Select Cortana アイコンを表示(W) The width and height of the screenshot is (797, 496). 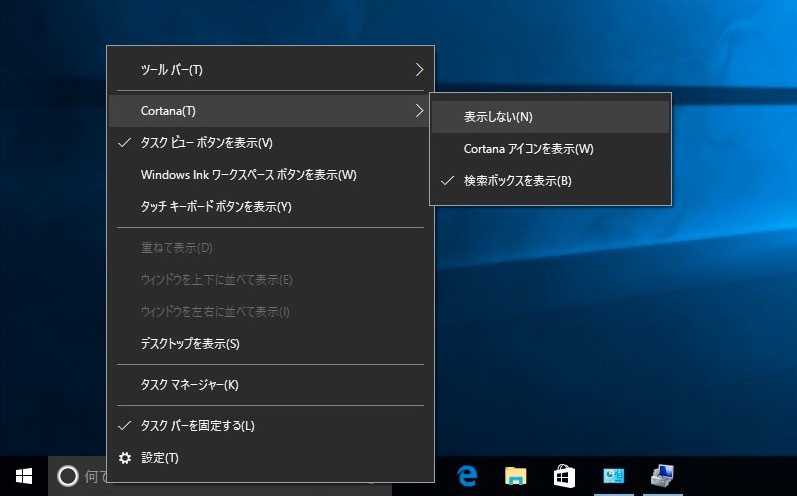tap(528, 149)
